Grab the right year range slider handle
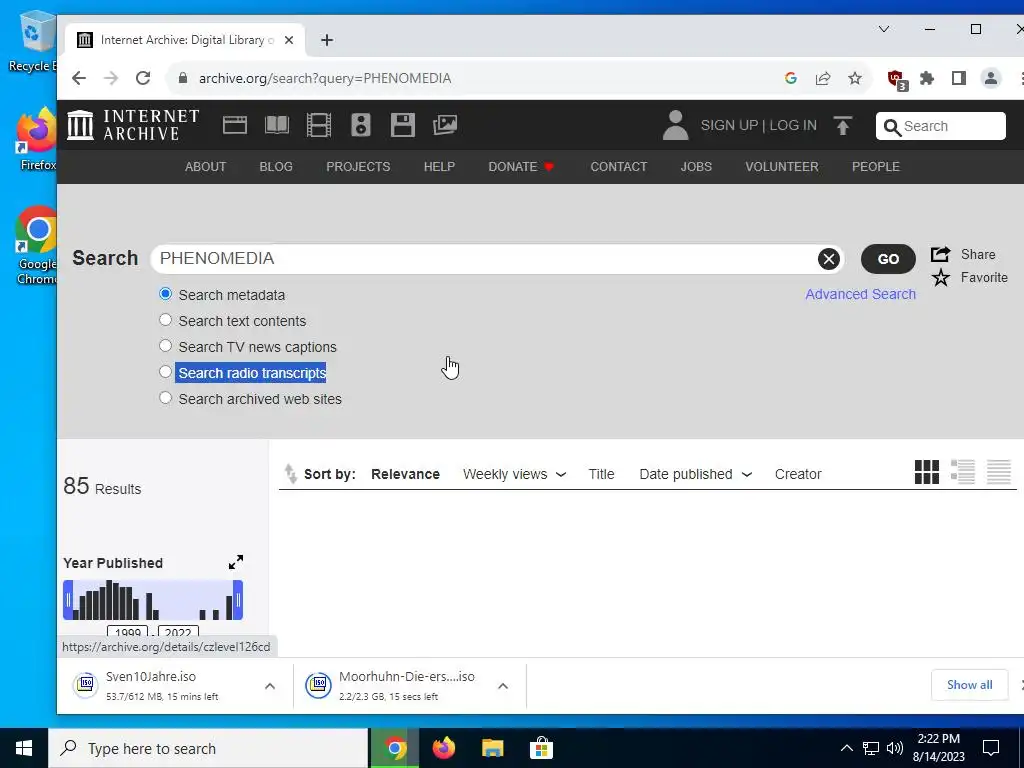1024x768 pixels. [x=238, y=600]
